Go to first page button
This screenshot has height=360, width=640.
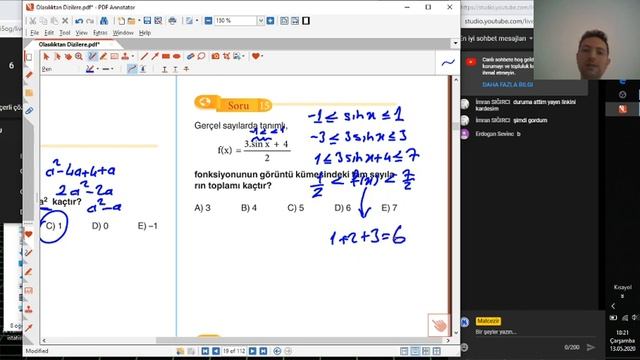pos(205,351)
